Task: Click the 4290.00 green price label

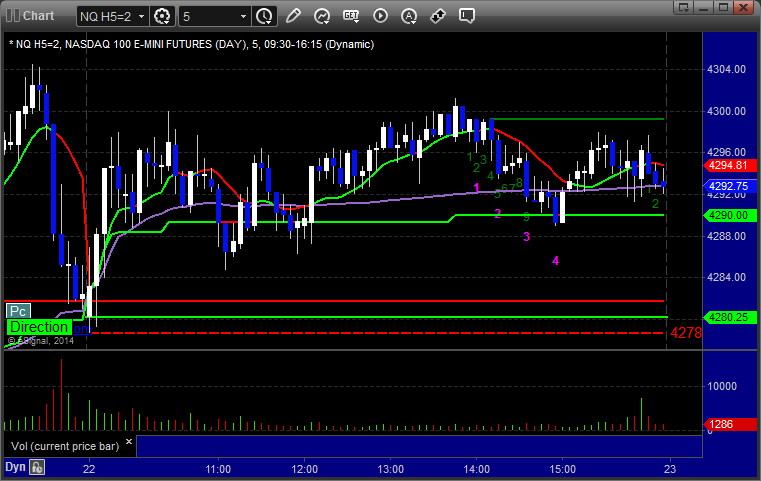Action: (x=729, y=215)
